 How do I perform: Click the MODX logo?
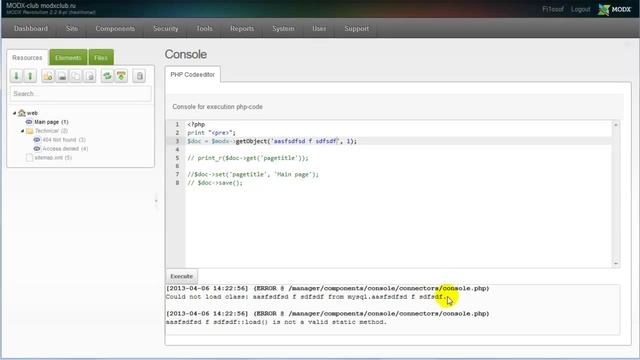pyautogui.click(x=615, y=9)
